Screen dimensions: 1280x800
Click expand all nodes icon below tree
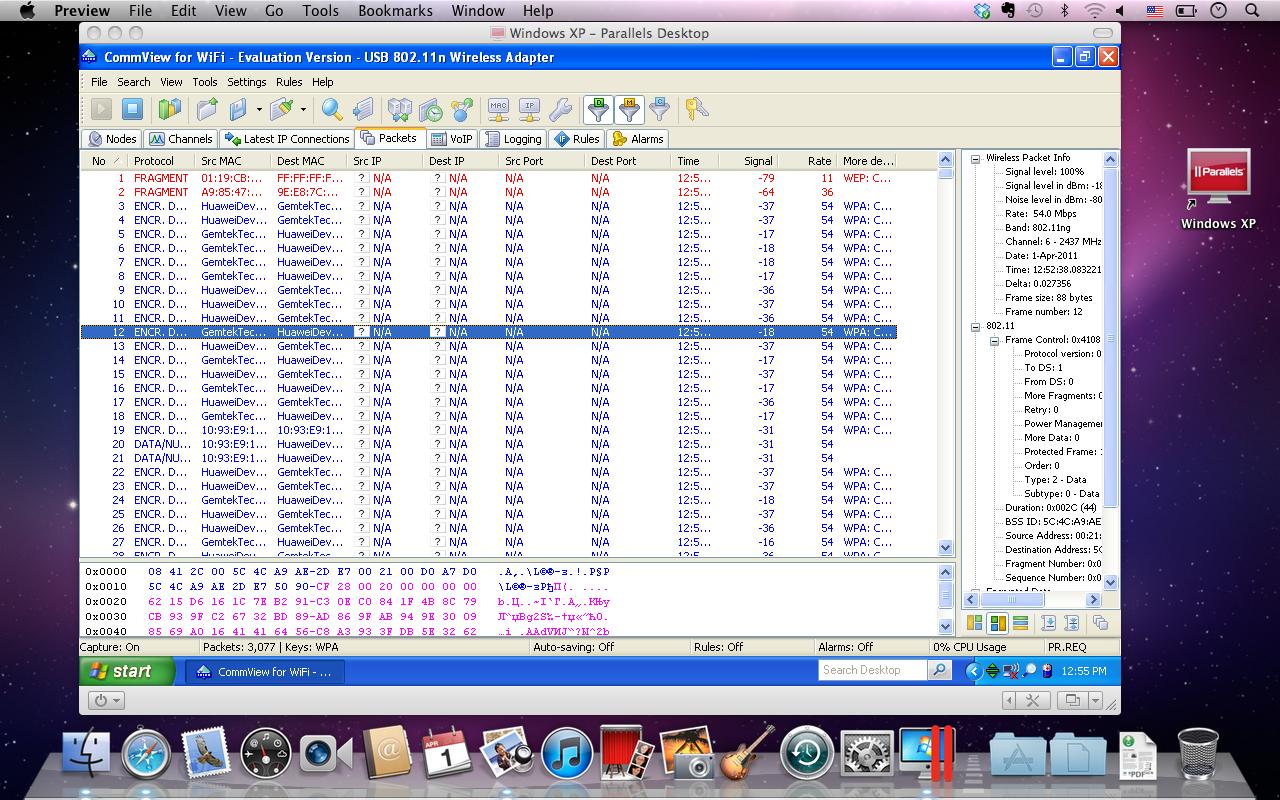pos(1048,623)
